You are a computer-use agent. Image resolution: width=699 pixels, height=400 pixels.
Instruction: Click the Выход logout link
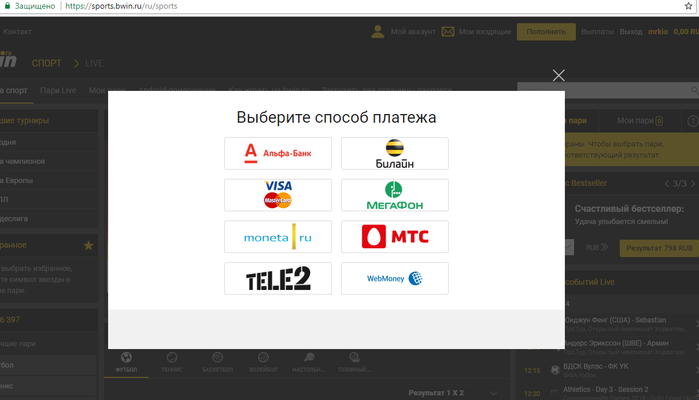pyautogui.click(x=631, y=32)
